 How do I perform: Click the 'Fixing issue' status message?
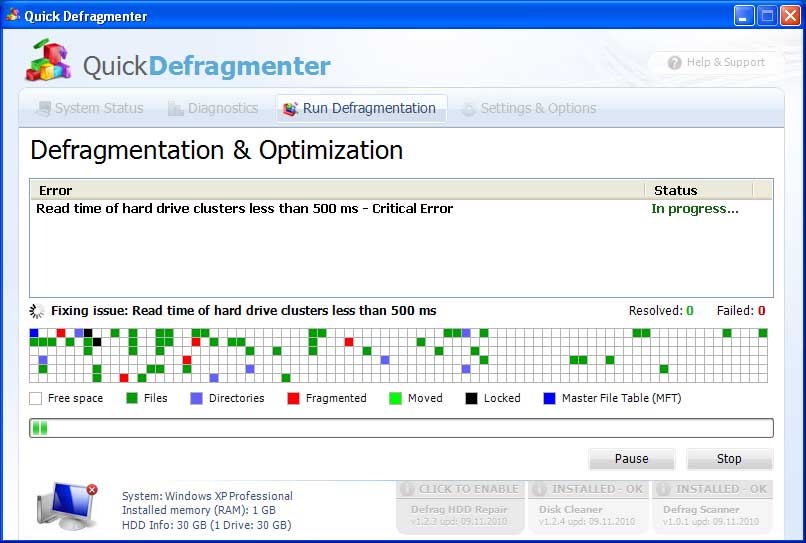coord(243,311)
